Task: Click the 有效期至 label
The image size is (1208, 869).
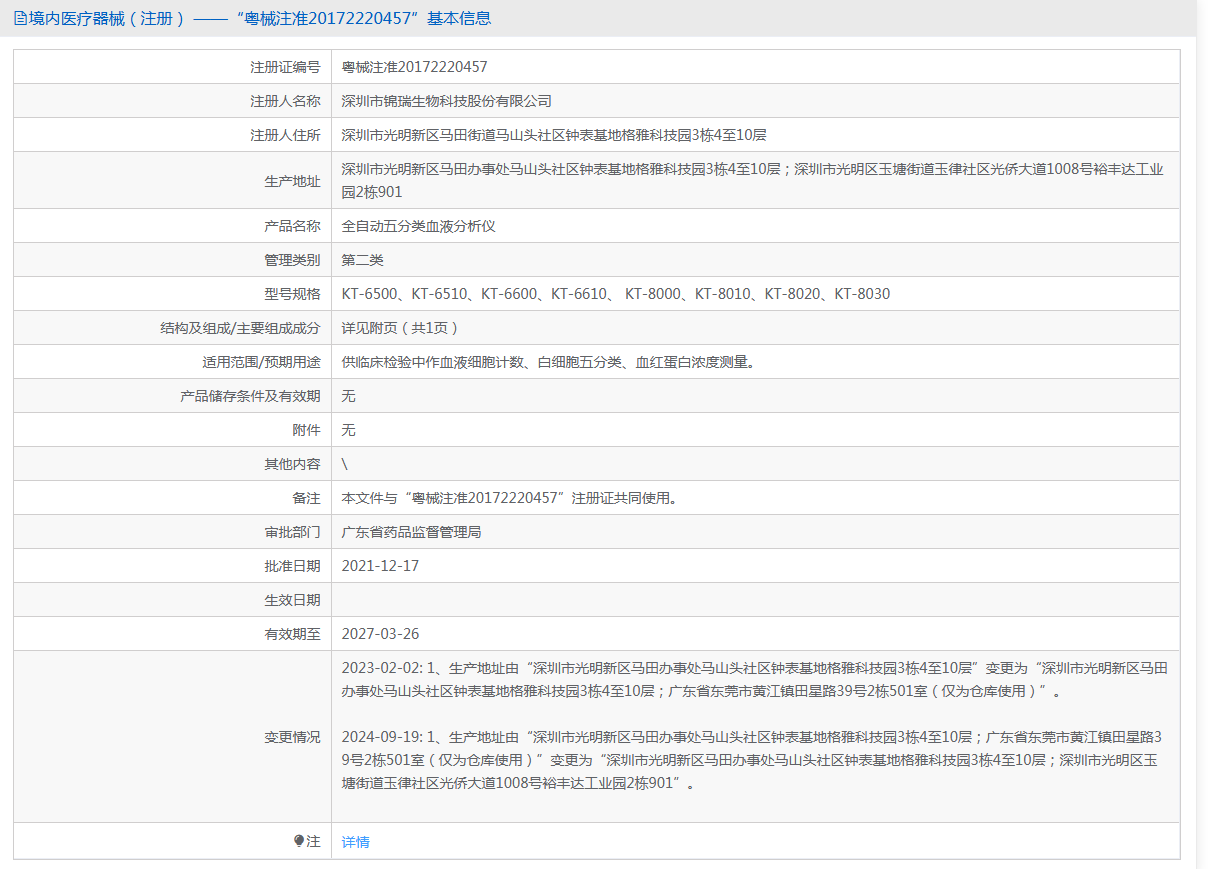Action: (292, 634)
